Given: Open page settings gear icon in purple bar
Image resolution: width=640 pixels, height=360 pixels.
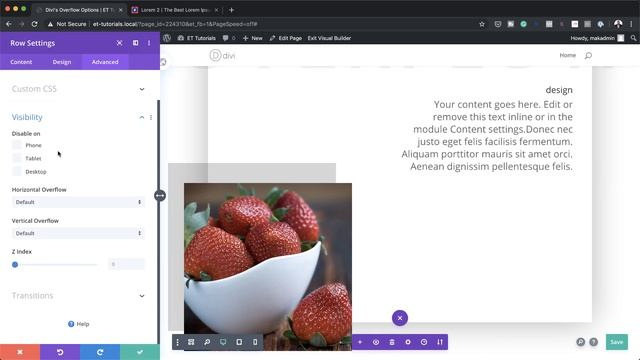Looking at the screenshot, I should [x=408, y=342].
